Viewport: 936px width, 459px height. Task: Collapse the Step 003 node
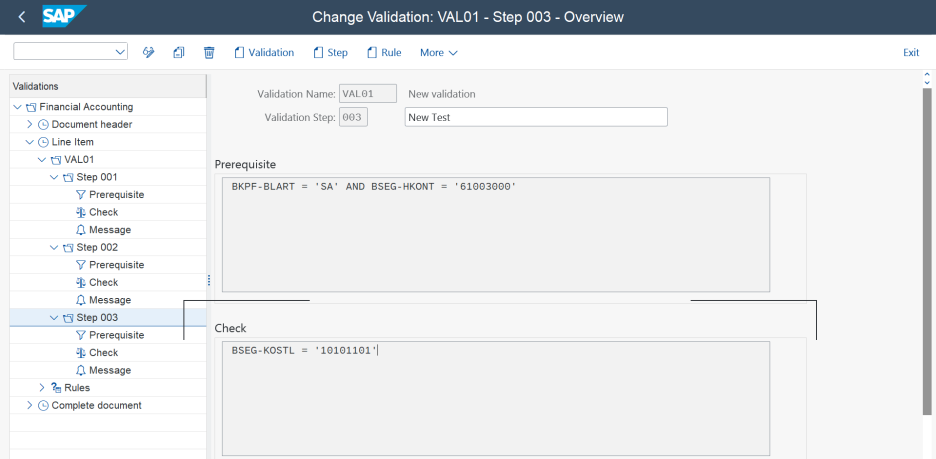54,318
